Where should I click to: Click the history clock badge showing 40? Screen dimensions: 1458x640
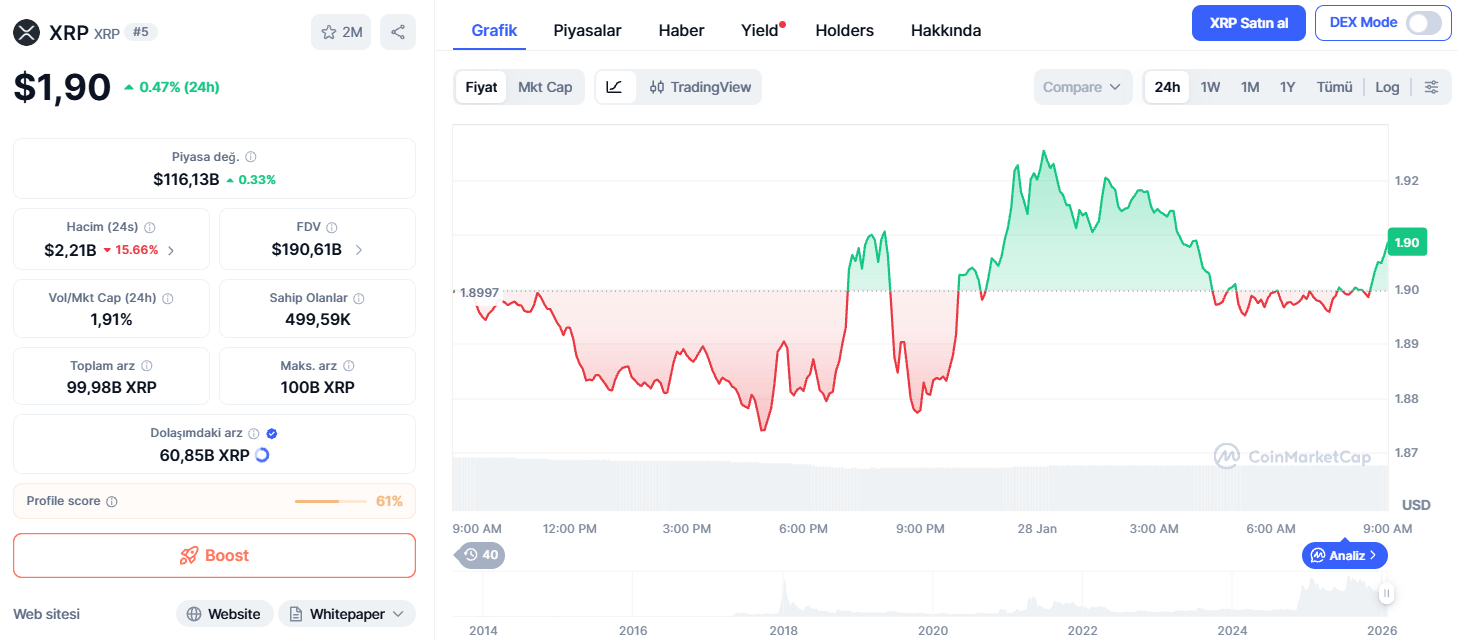(x=481, y=554)
